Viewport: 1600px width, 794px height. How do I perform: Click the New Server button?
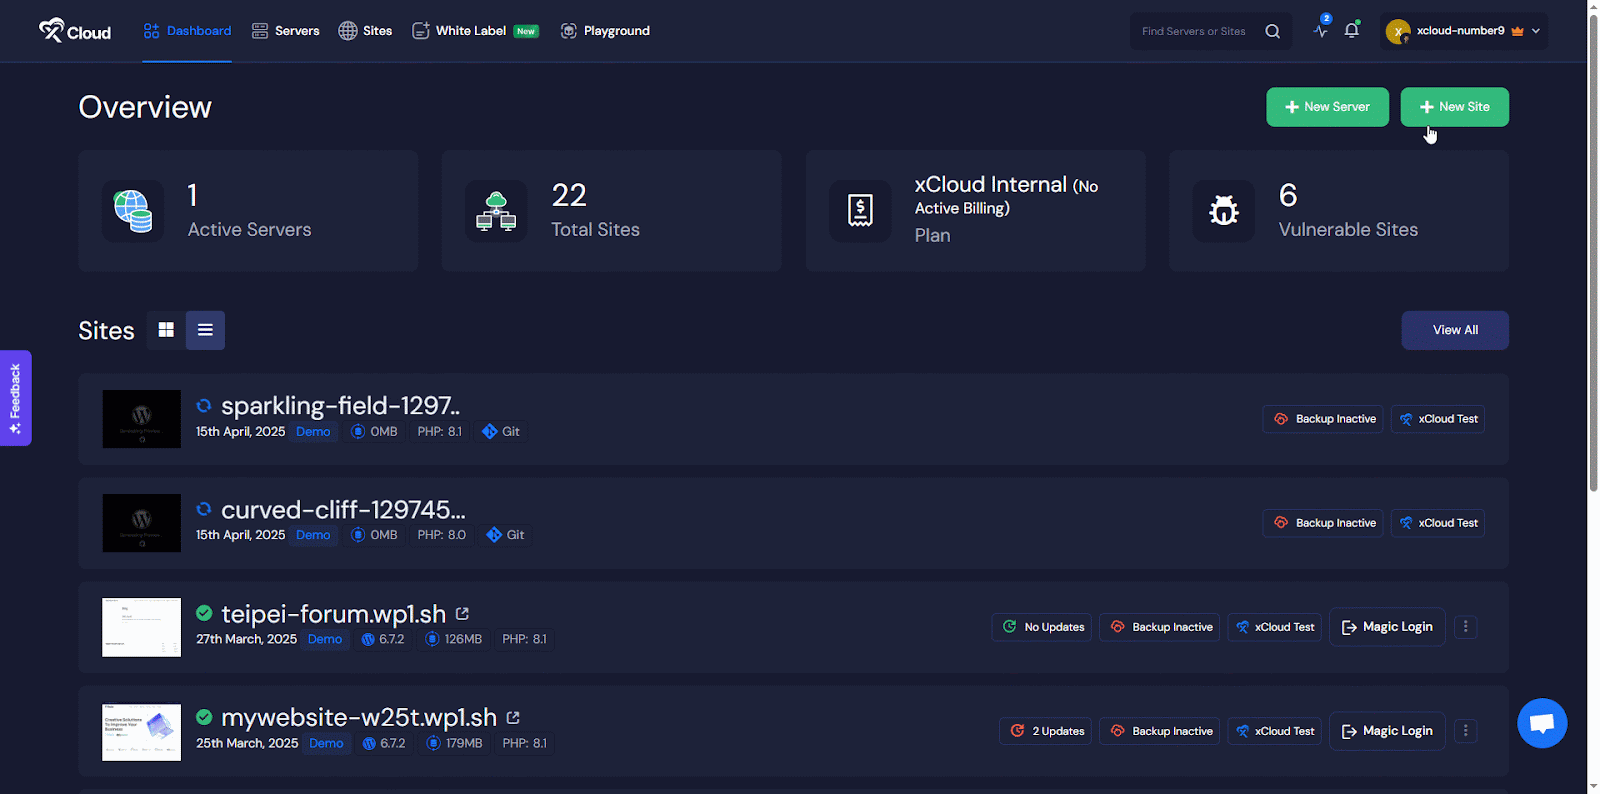tap(1327, 107)
